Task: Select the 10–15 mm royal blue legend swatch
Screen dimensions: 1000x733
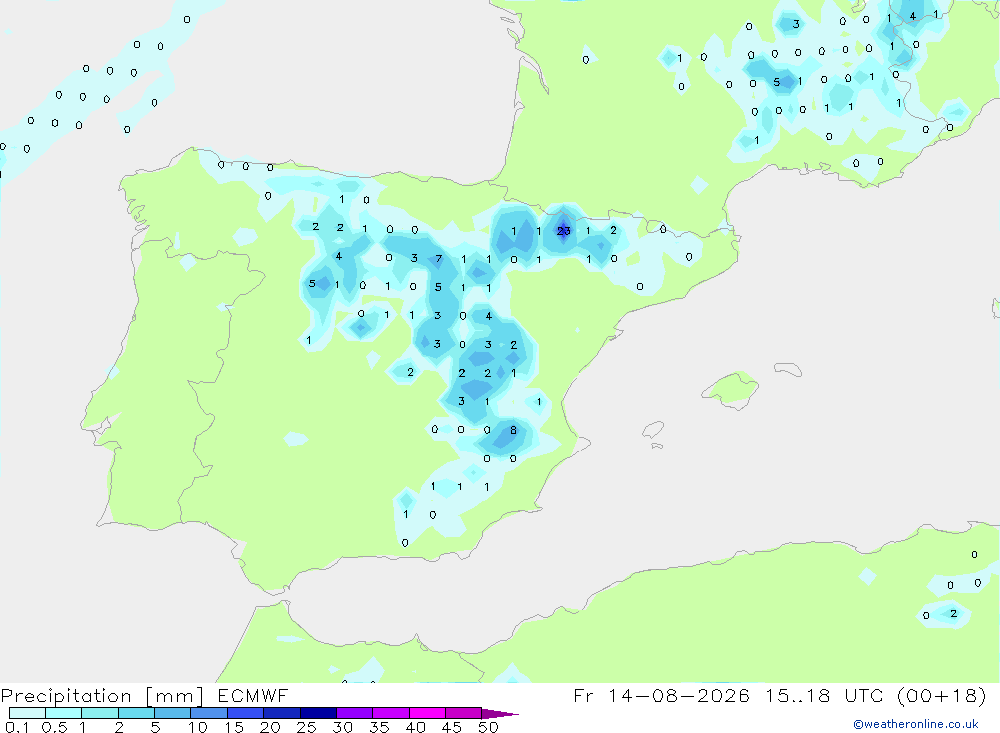Action: tap(209, 713)
